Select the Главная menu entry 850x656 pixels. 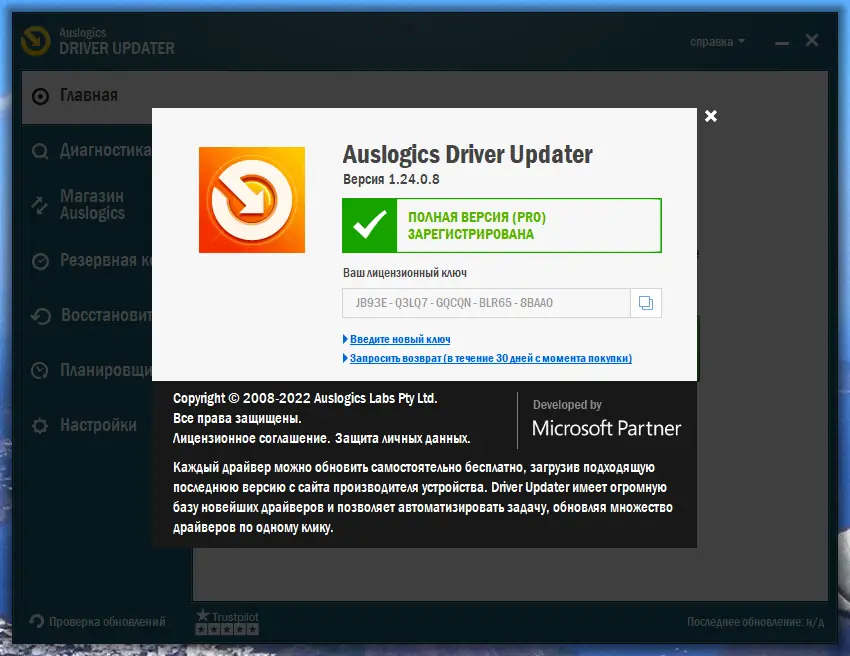coord(87,96)
